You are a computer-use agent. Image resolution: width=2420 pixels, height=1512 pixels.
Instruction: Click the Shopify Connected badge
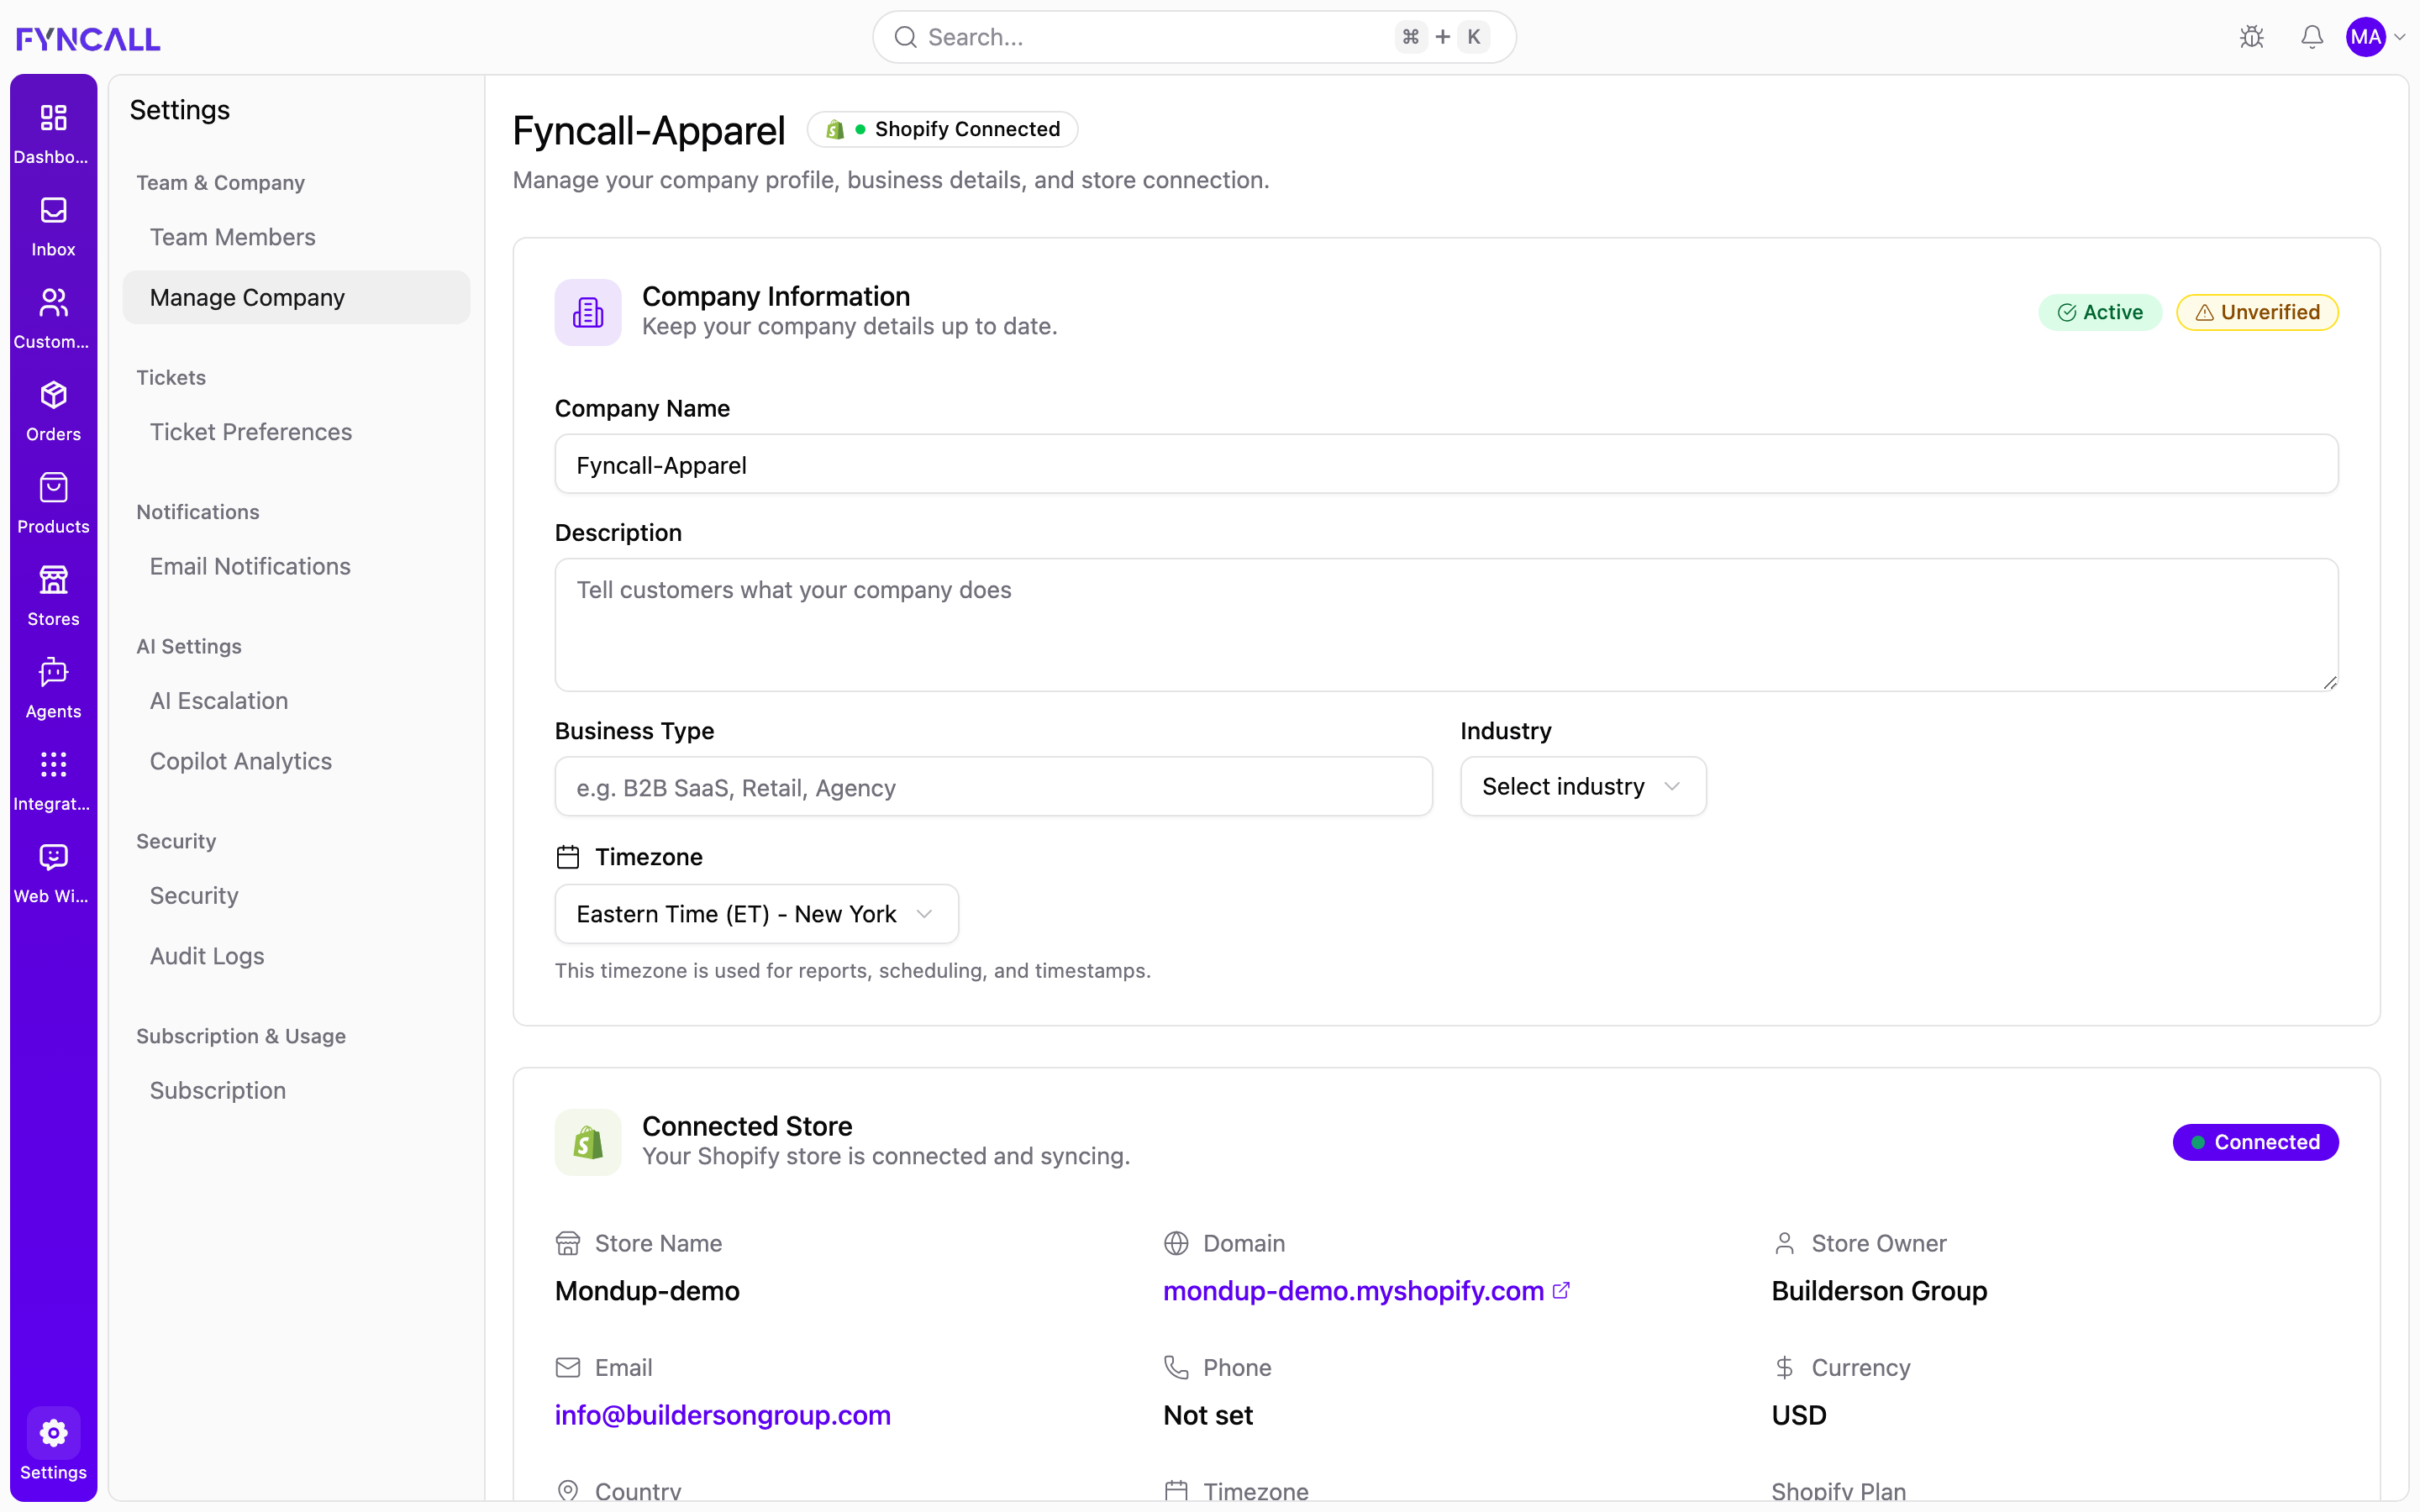pos(942,129)
